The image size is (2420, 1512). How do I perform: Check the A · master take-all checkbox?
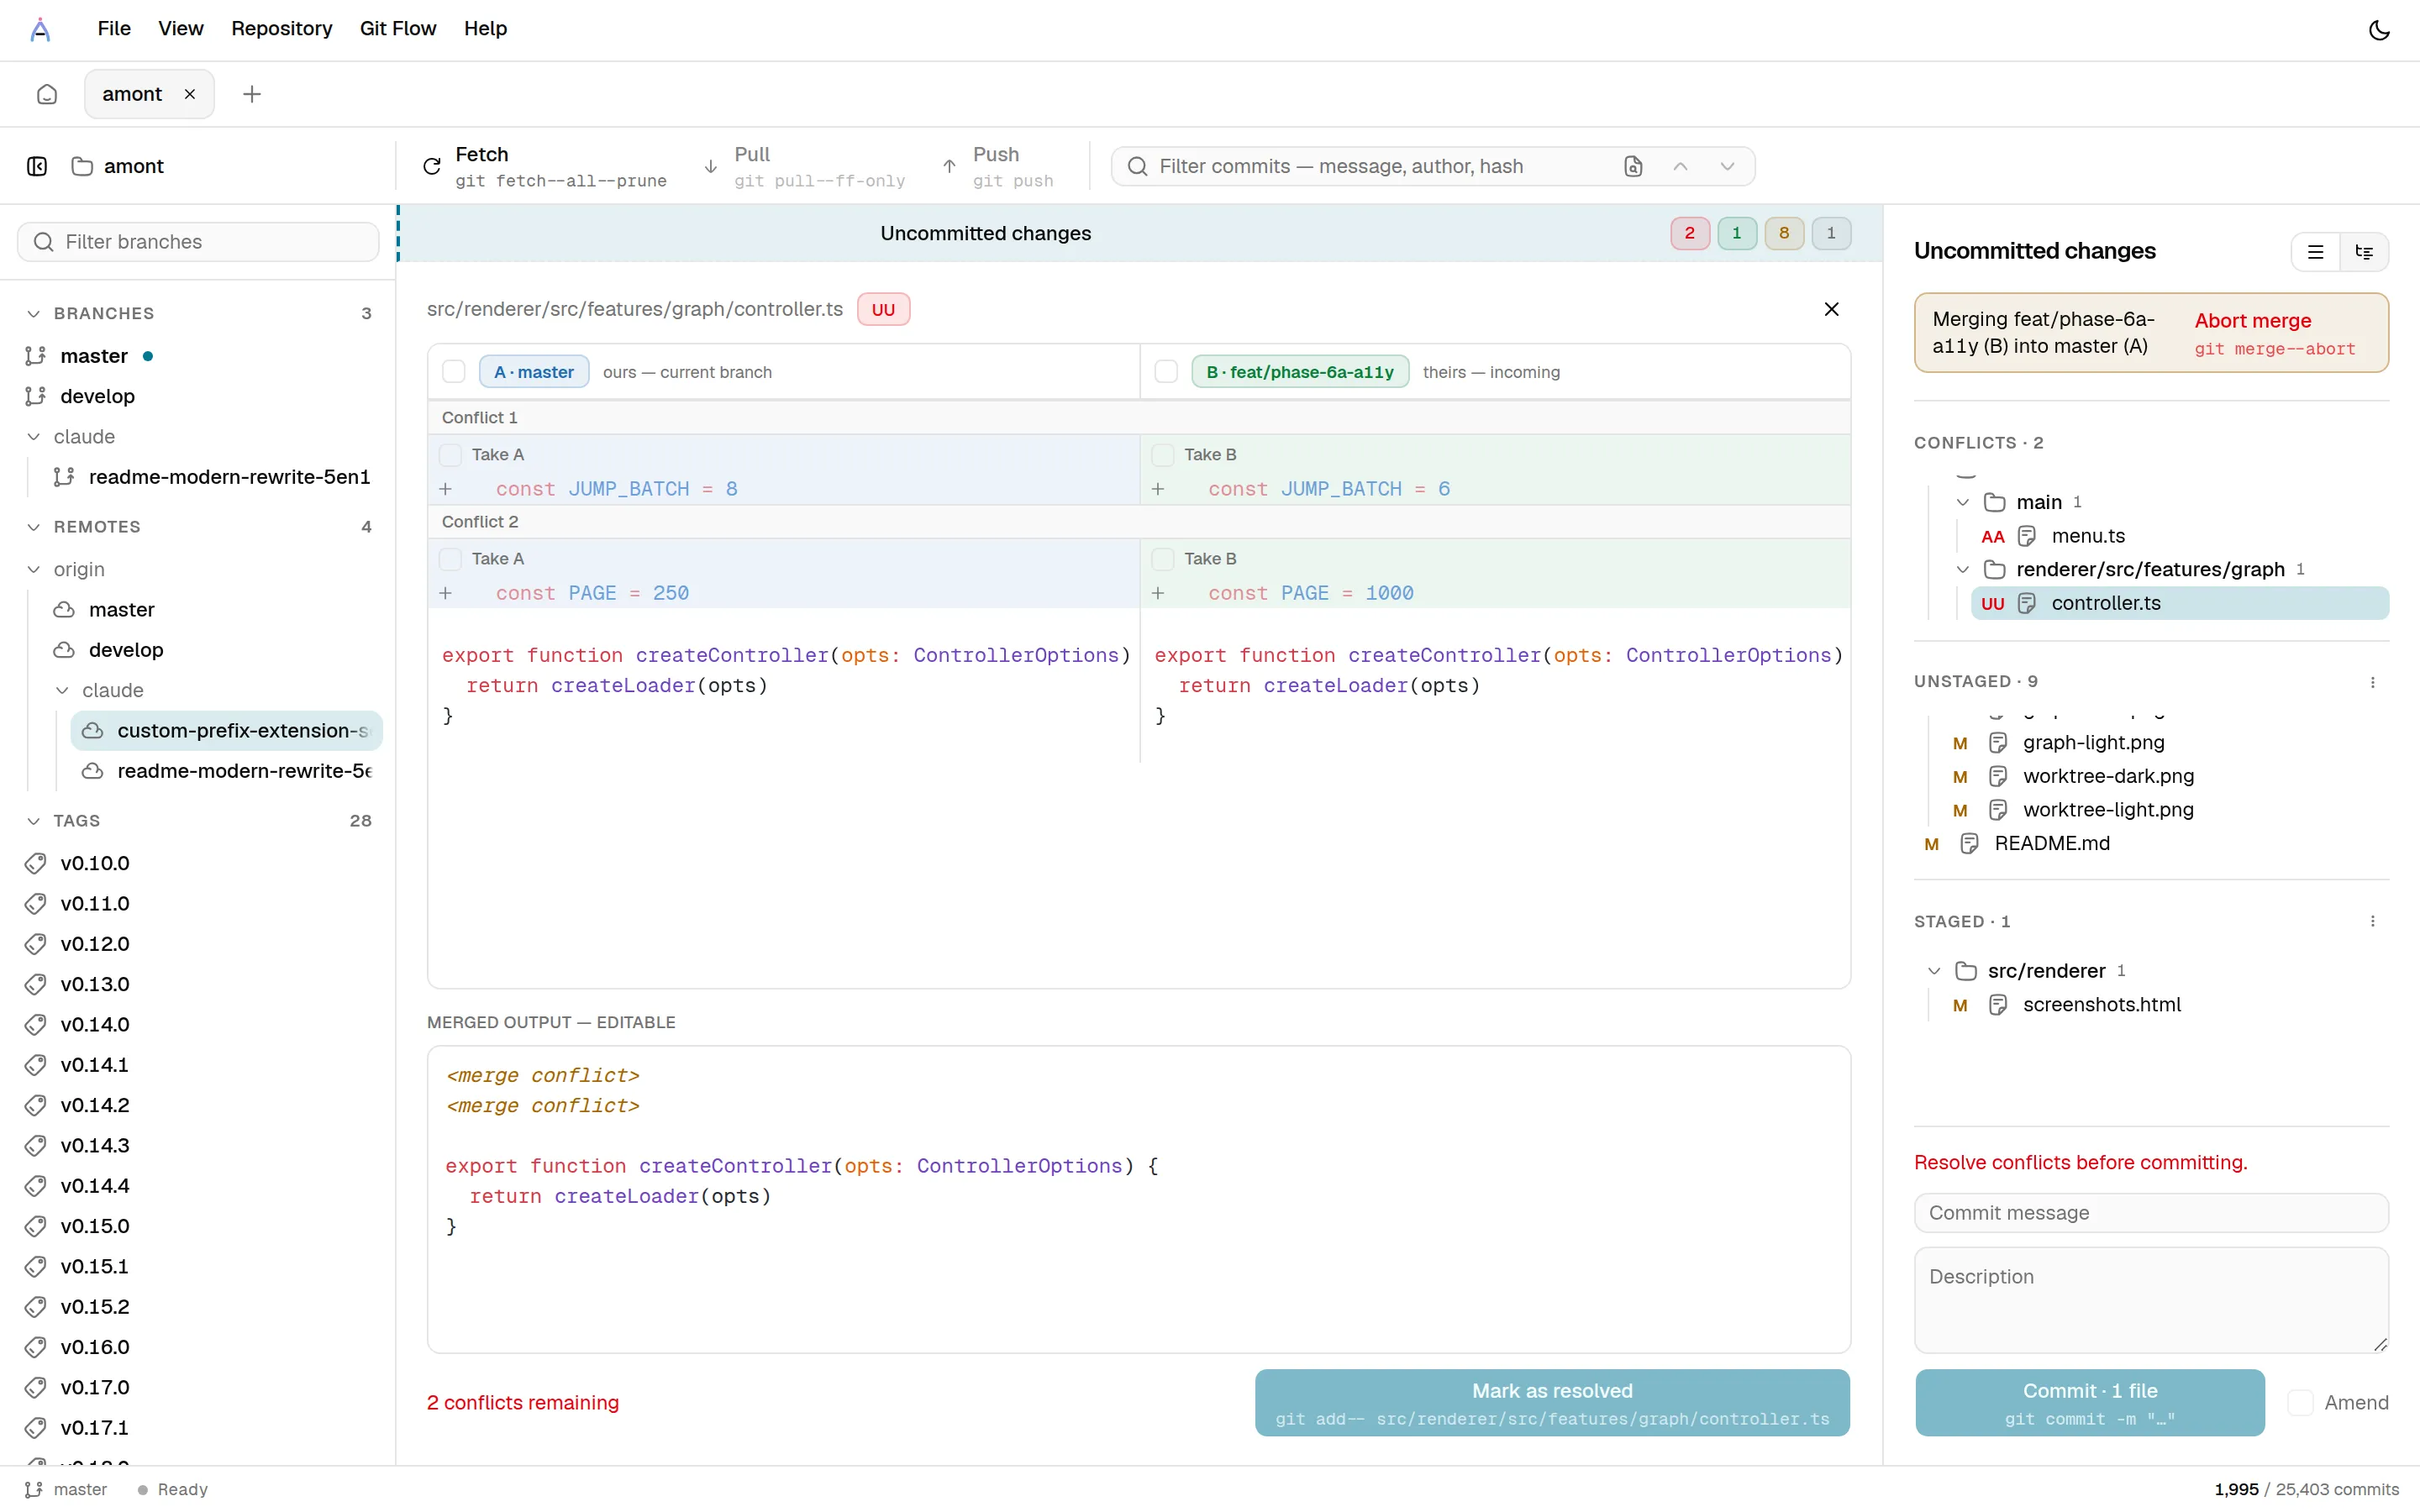(x=454, y=372)
